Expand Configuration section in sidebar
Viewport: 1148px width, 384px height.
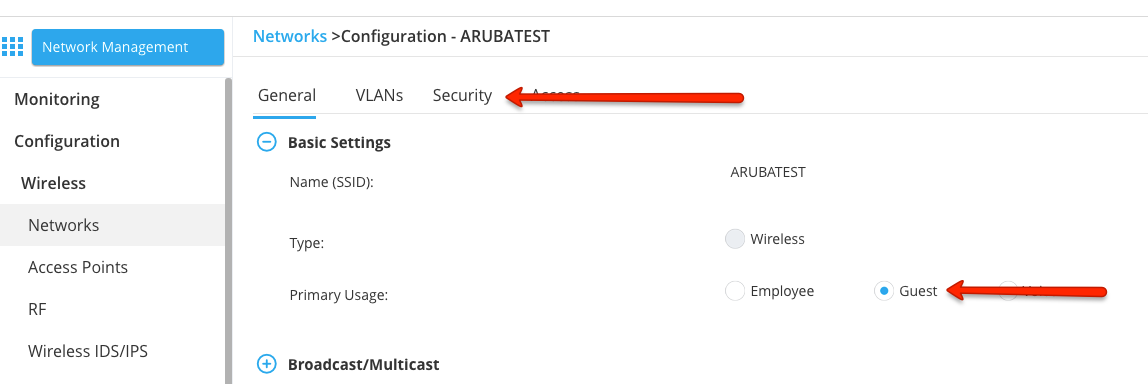67,141
